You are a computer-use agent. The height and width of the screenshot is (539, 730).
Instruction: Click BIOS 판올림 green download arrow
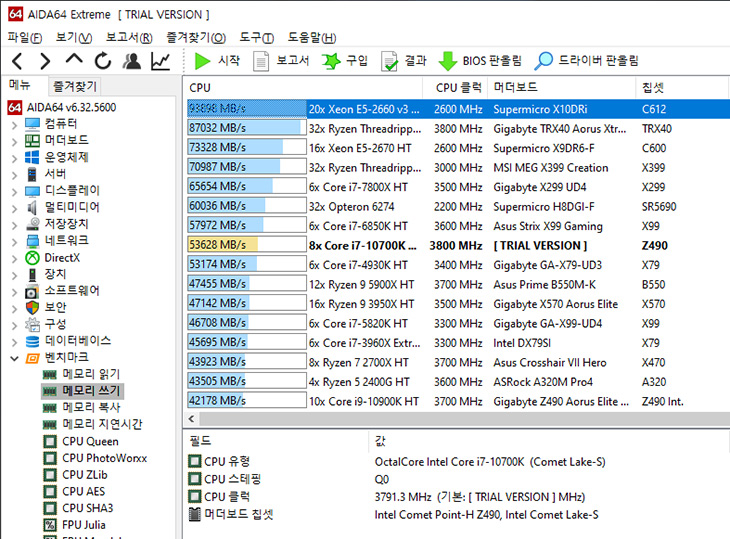tap(447, 61)
